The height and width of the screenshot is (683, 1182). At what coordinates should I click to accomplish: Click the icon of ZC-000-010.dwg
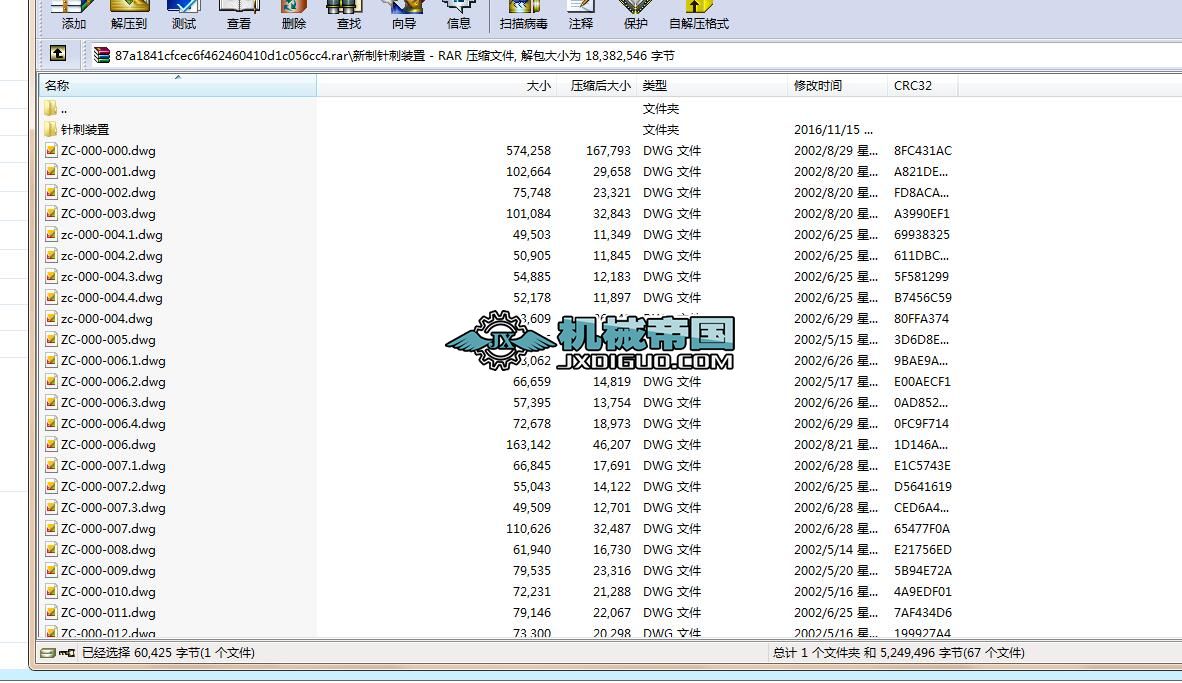(x=51, y=591)
